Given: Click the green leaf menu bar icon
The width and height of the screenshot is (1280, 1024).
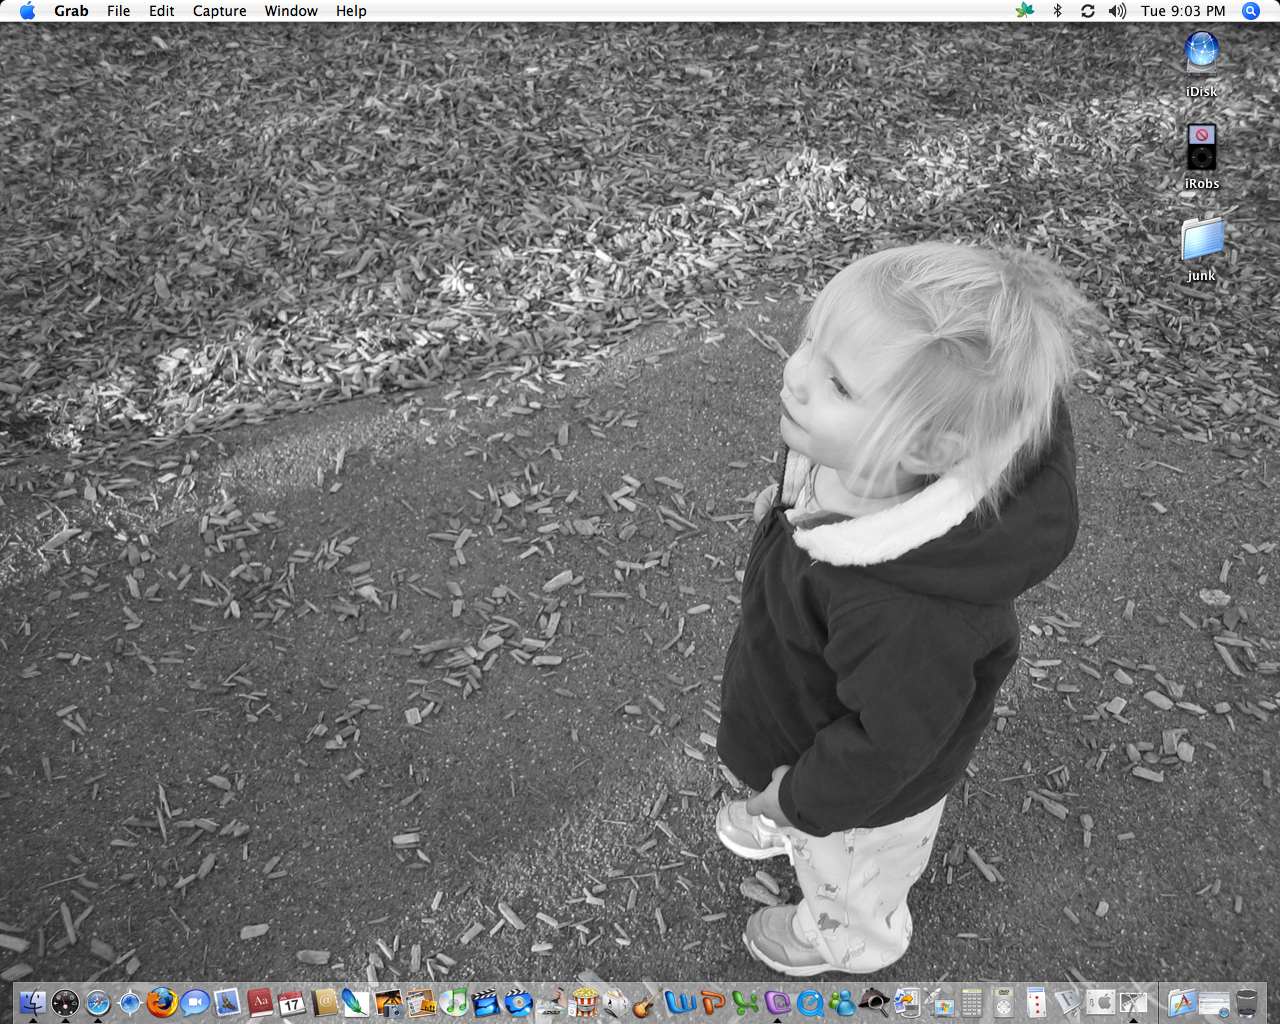Looking at the screenshot, I should tap(1024, 11).
